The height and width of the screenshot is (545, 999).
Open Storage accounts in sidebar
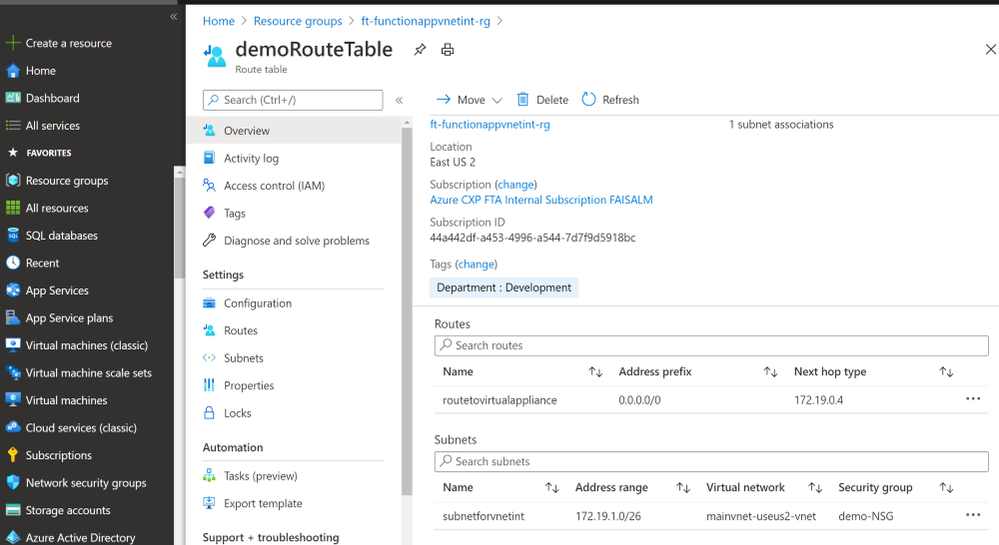coord(68,510)
